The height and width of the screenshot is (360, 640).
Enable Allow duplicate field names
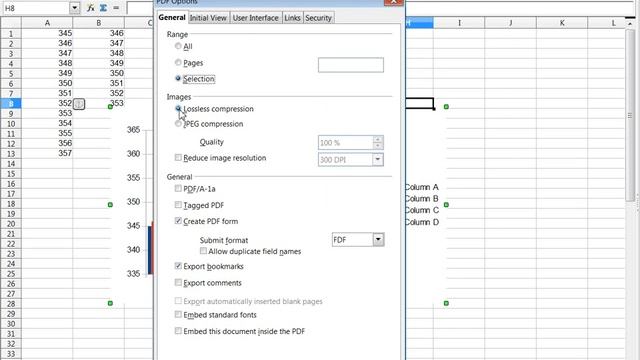pos(203,251)
